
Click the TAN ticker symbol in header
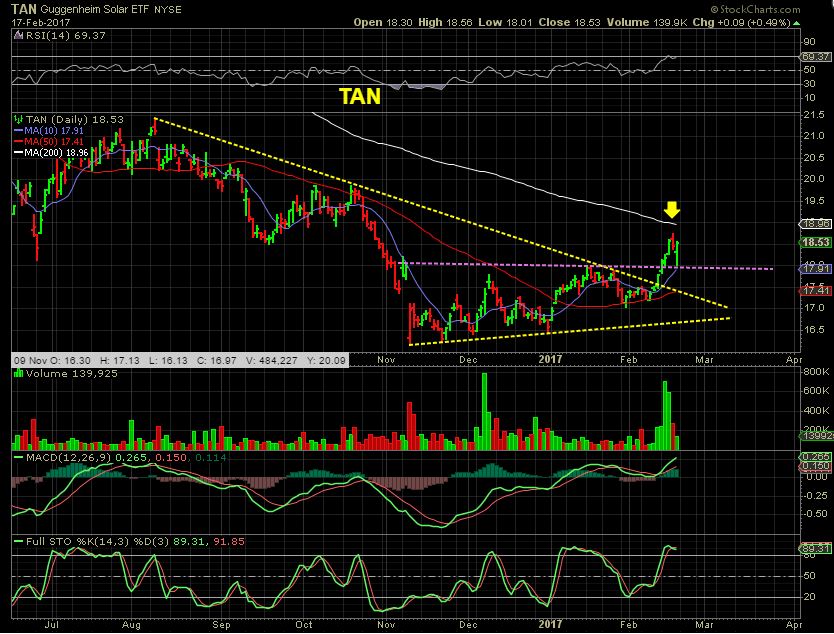(24, 9)
